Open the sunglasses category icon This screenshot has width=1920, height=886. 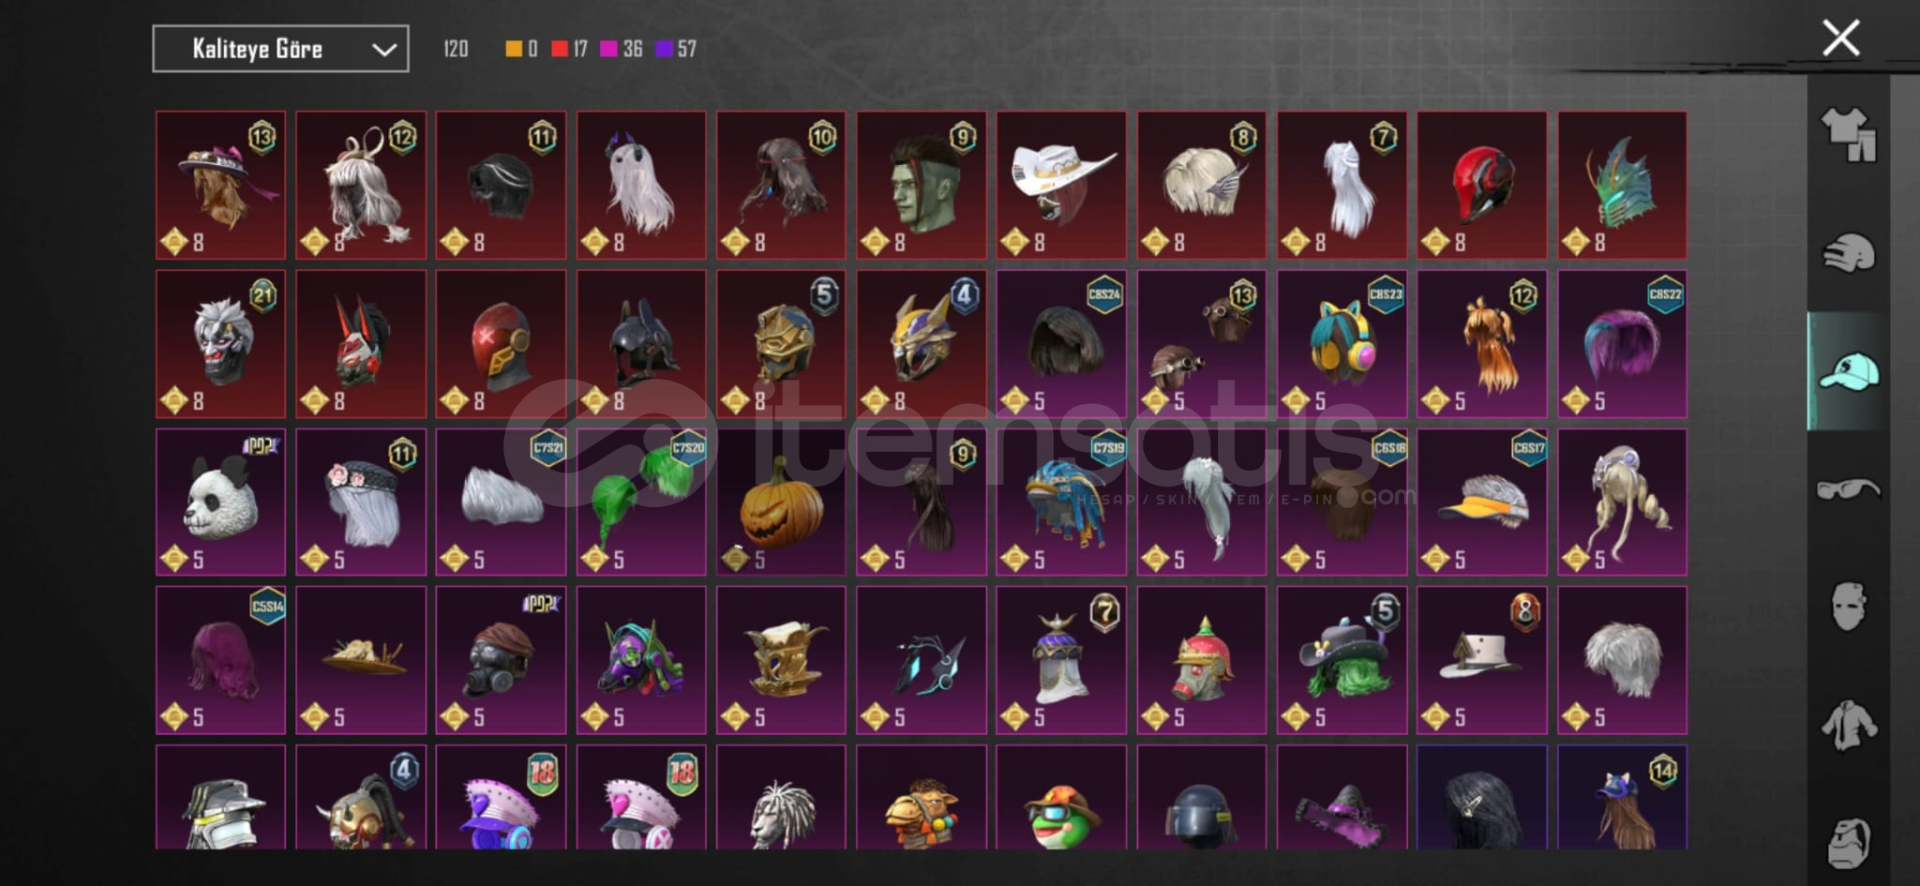(x=1848, y=489)
